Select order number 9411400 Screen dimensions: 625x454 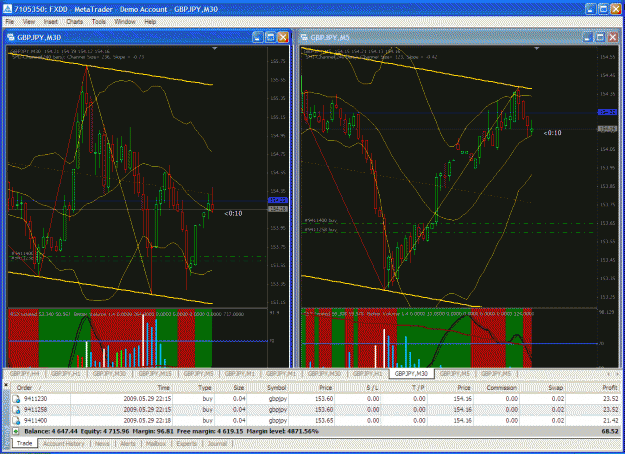[x=35, y=421]
